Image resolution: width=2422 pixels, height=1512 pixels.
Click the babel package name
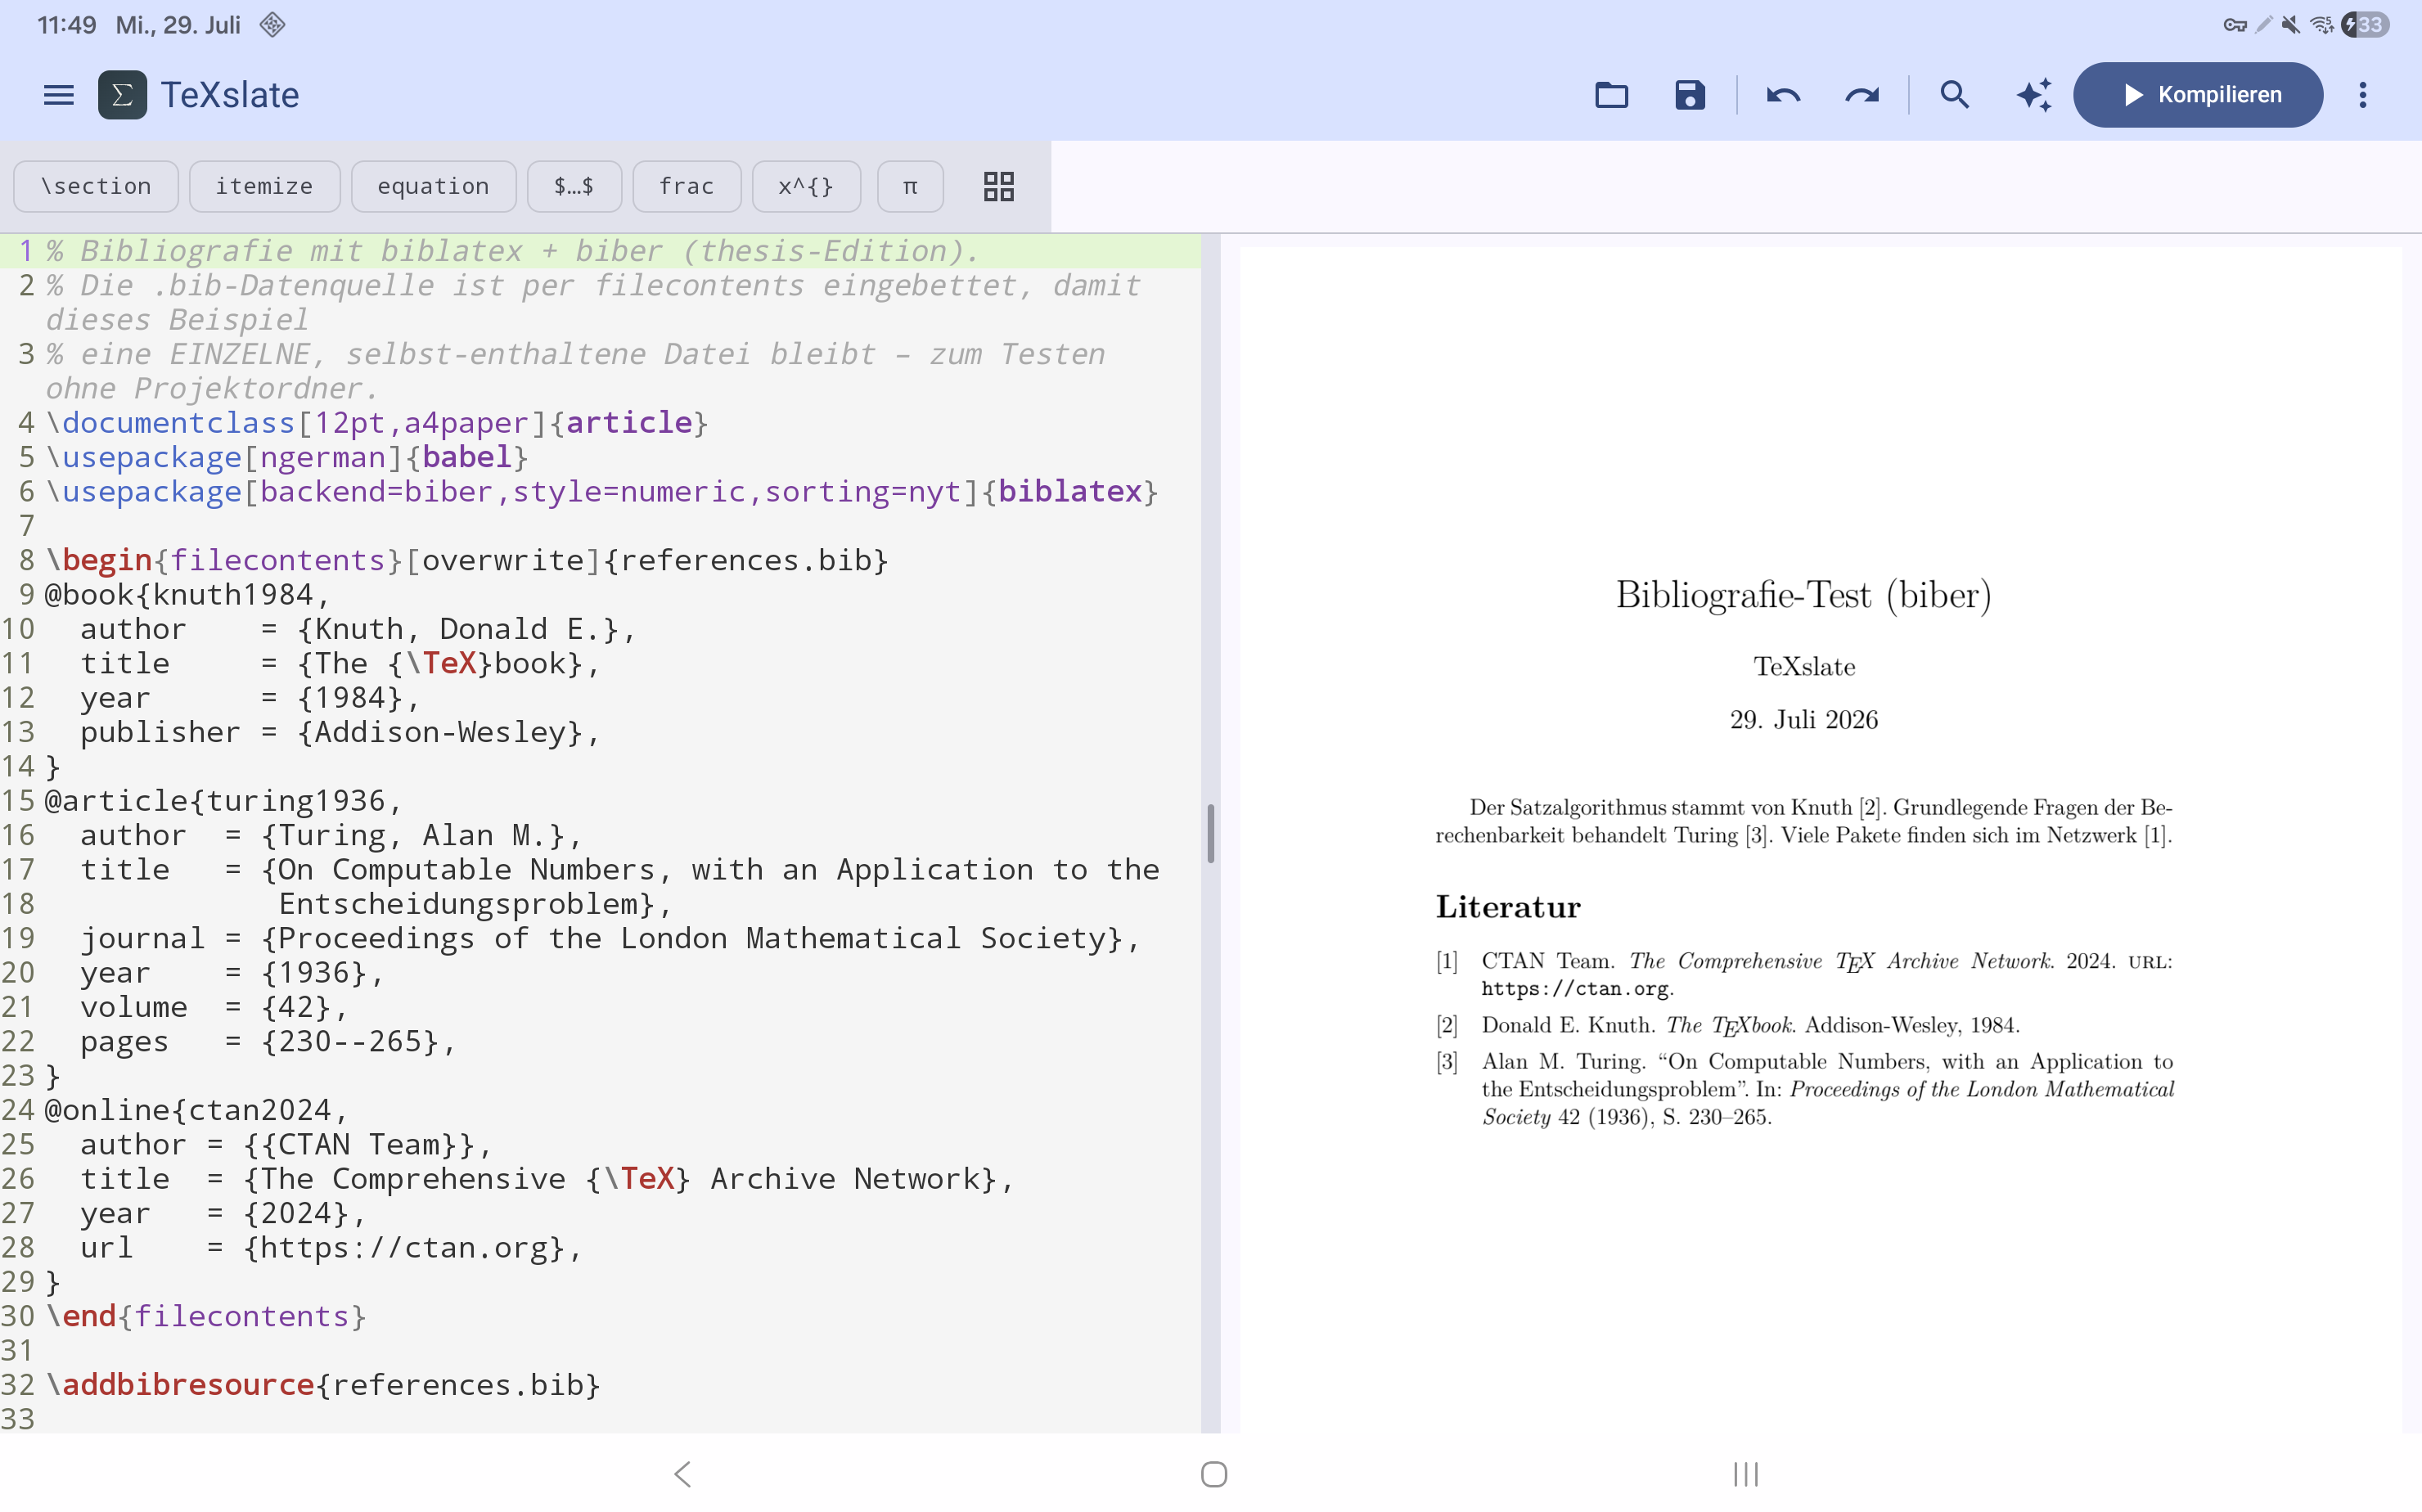(x=467, y=457)
